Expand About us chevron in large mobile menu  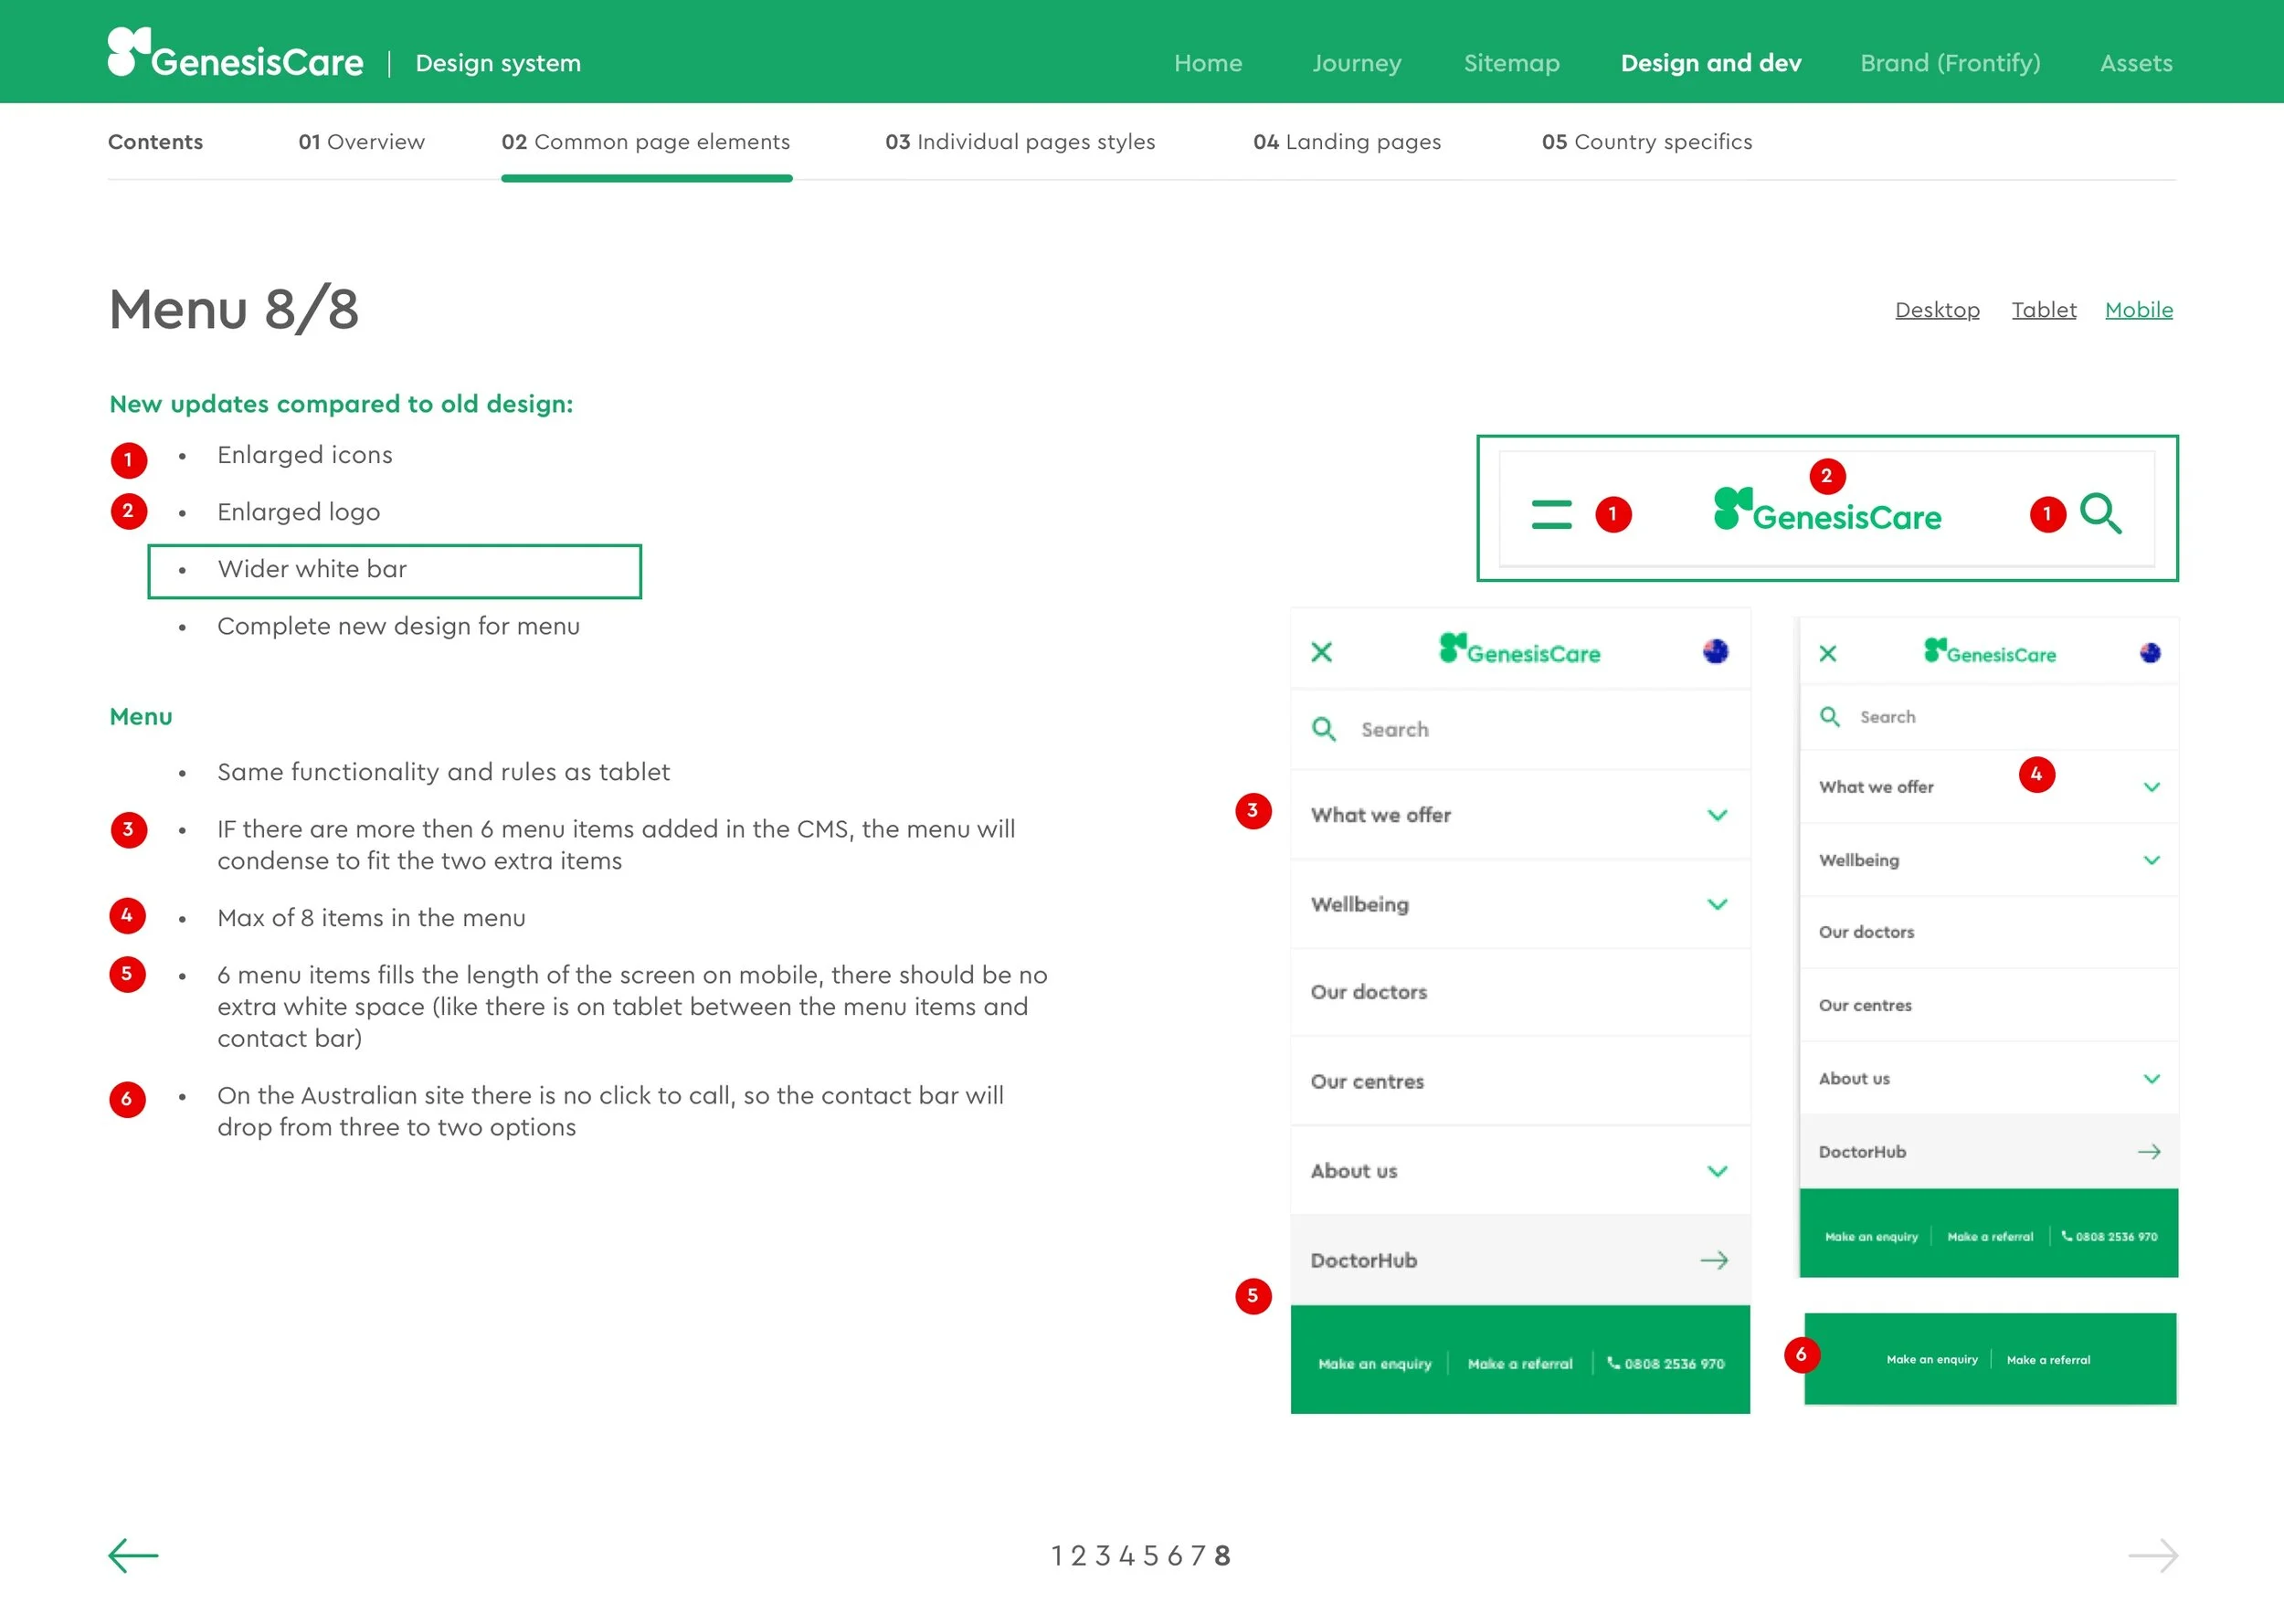coord(1717,1171)
